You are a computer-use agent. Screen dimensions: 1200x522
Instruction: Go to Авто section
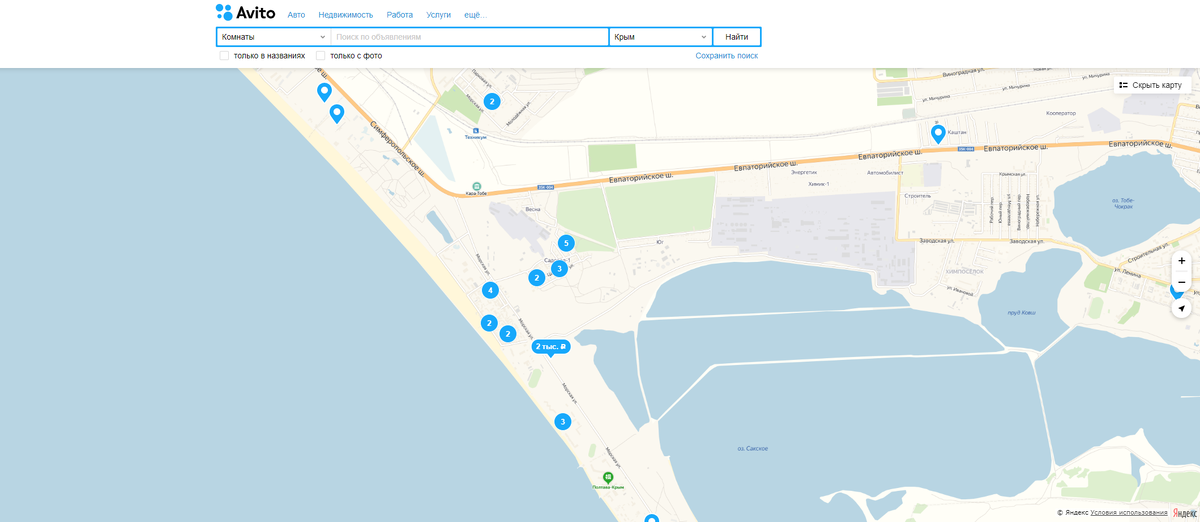(296, 15)
